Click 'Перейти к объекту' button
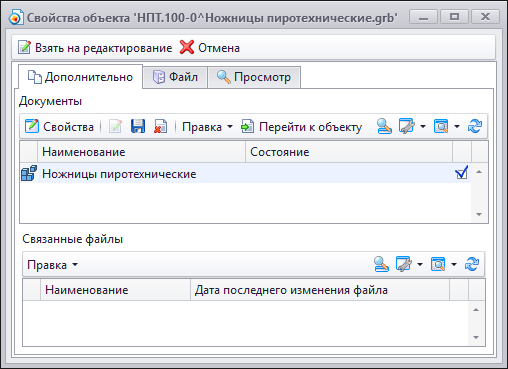508x369 pixels. (x=301, y=127)
